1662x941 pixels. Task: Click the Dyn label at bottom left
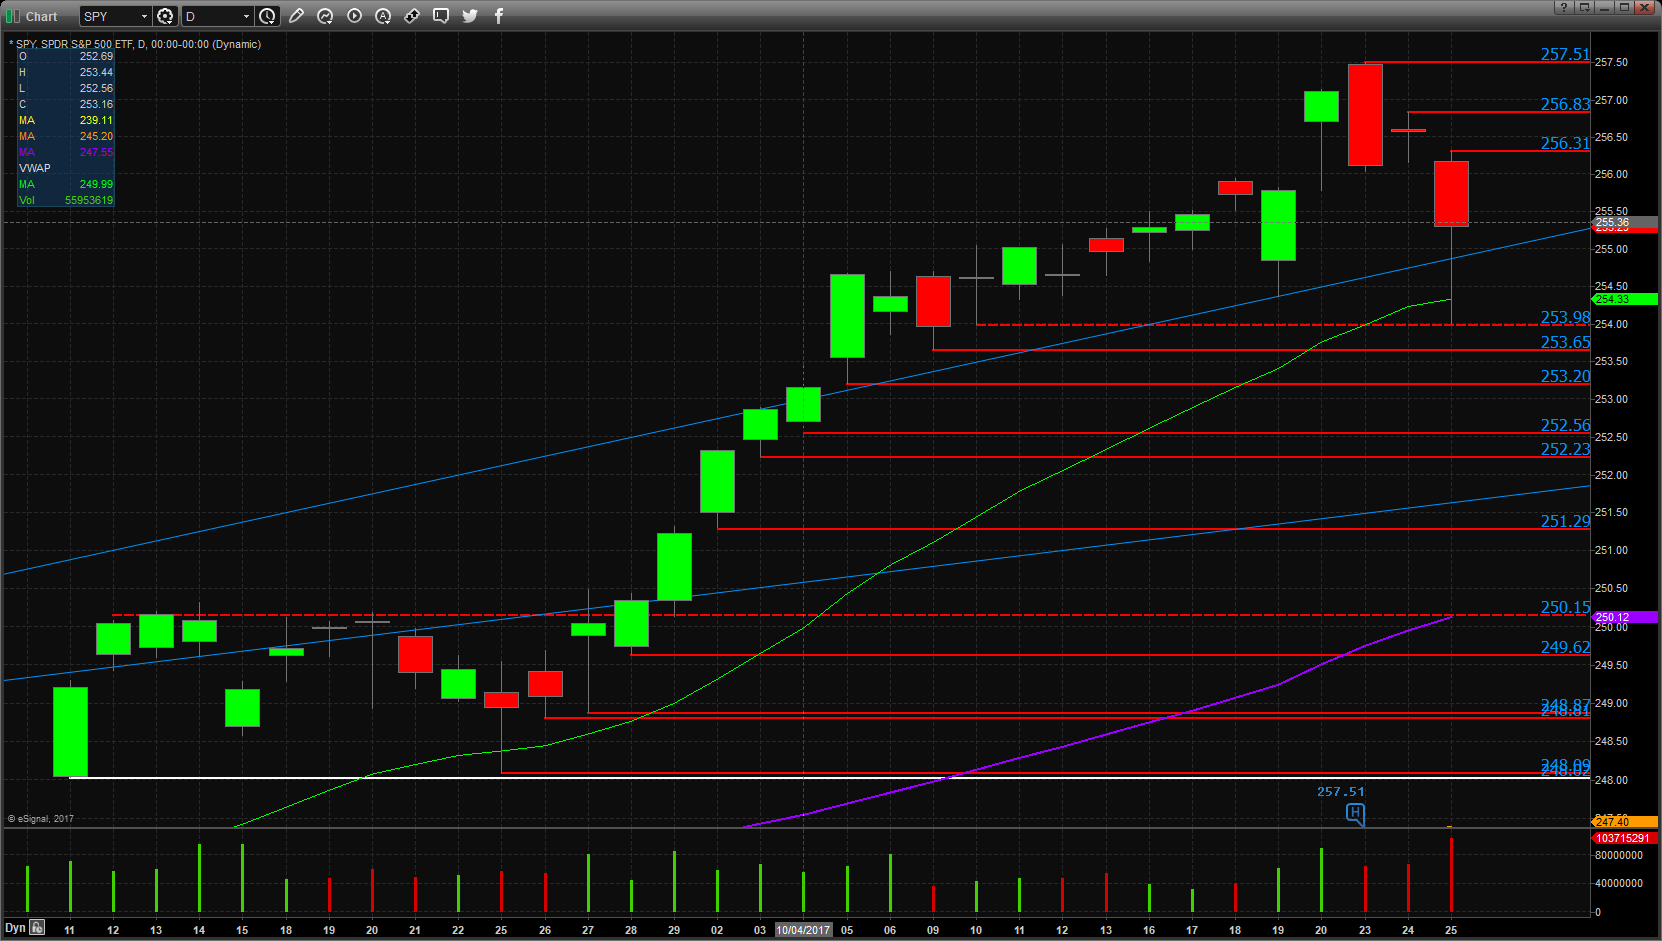[x=15, y=928]
